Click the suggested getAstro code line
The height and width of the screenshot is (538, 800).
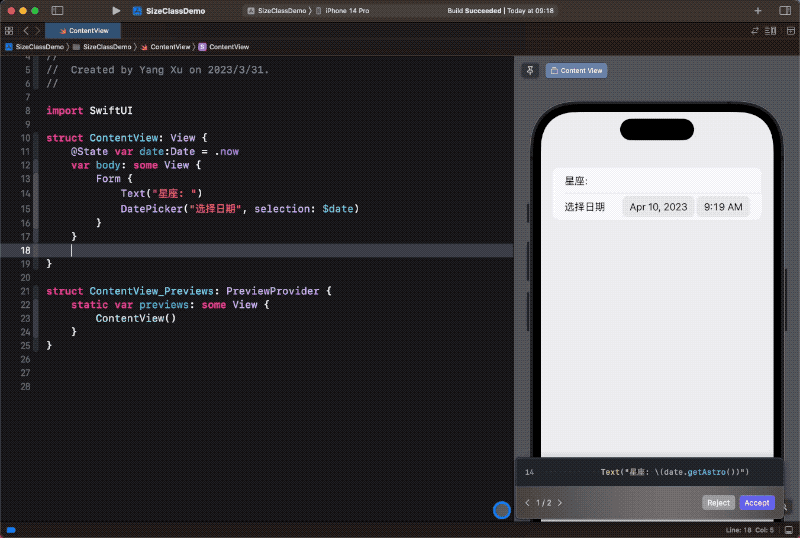pos(674,472)
